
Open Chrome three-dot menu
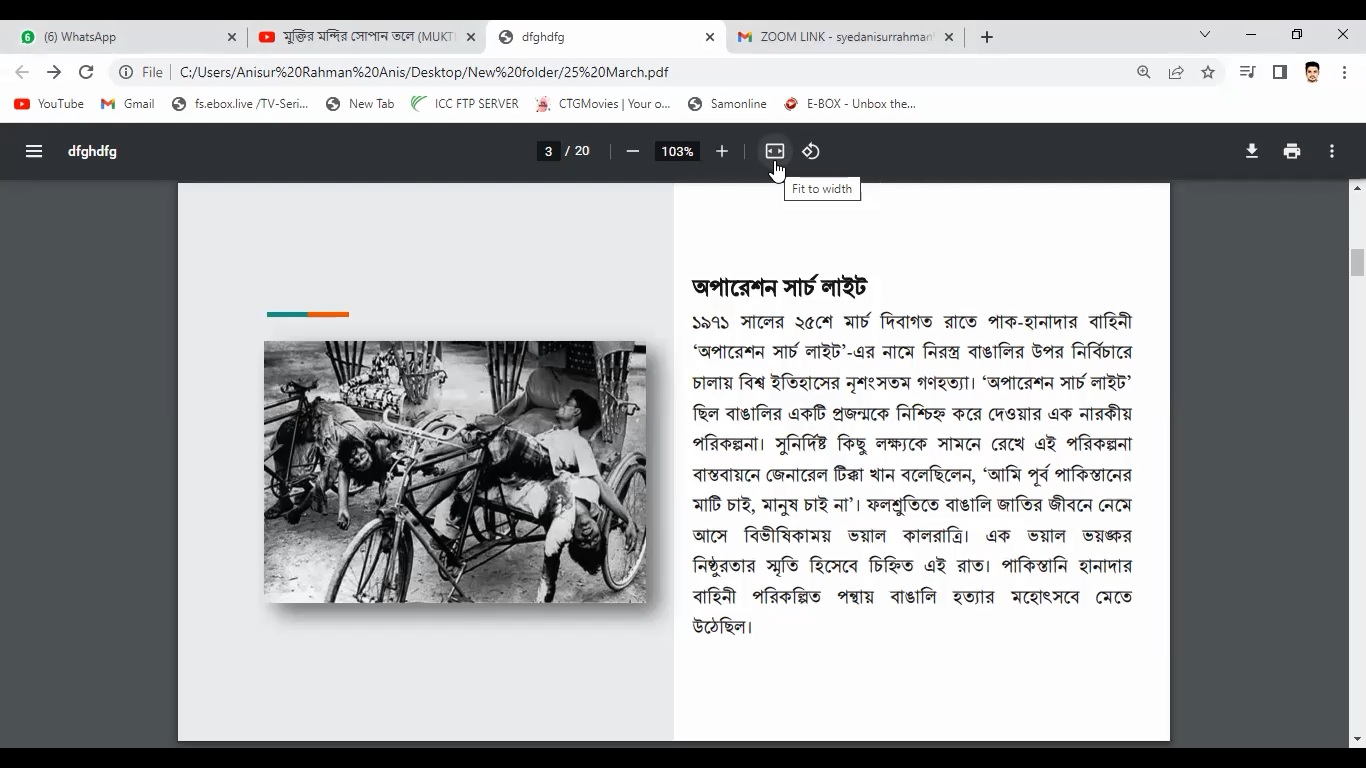click(1344, 72)
